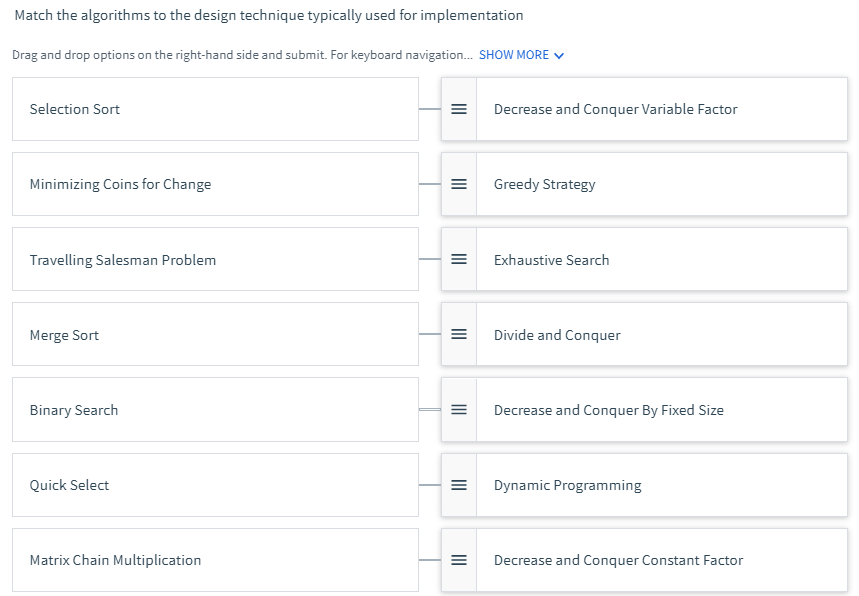
Task: Select the Exhaustive Search answer text
Action: pos(551,260)
